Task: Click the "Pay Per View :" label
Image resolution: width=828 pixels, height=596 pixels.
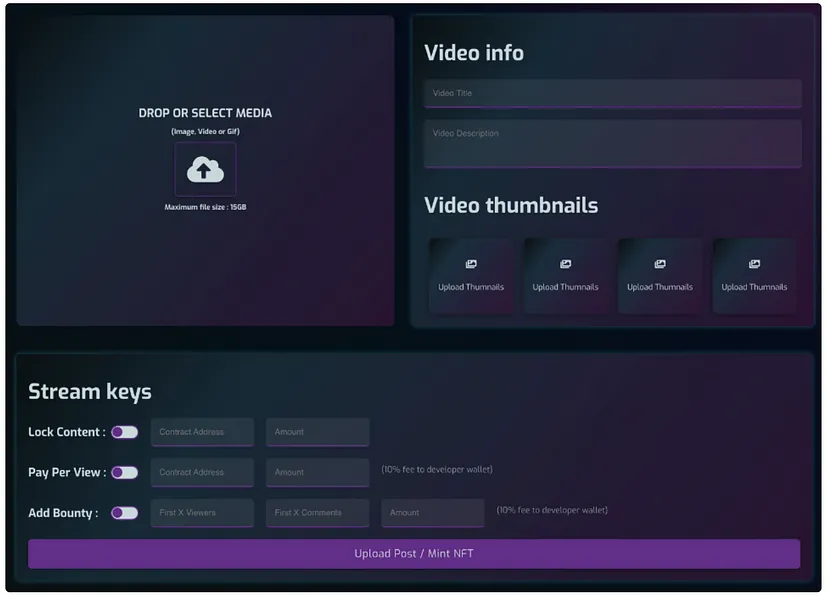Action: [67, 472]
